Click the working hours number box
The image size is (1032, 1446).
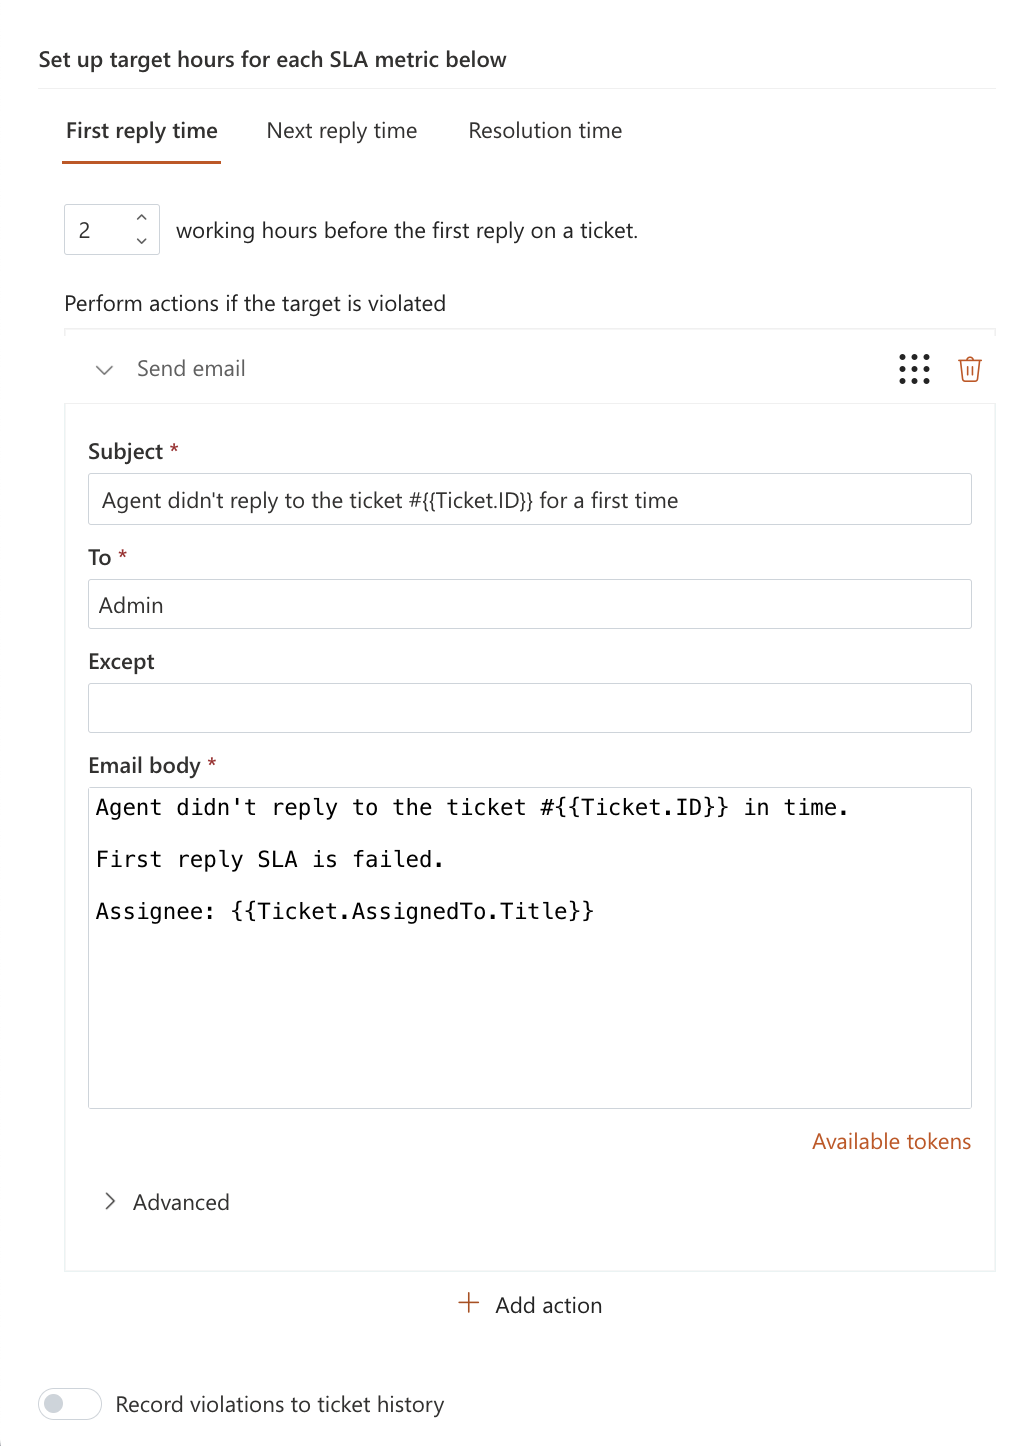[x=100, y=230]
